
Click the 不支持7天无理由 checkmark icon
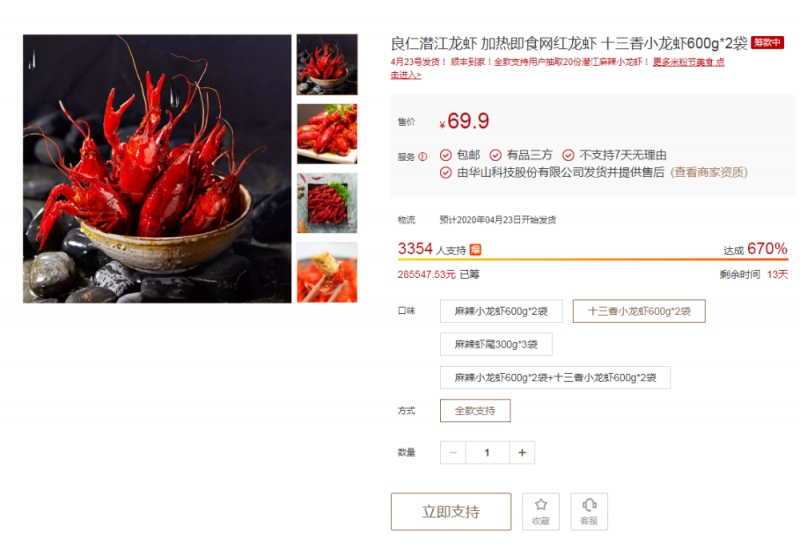tap(568, 155)
